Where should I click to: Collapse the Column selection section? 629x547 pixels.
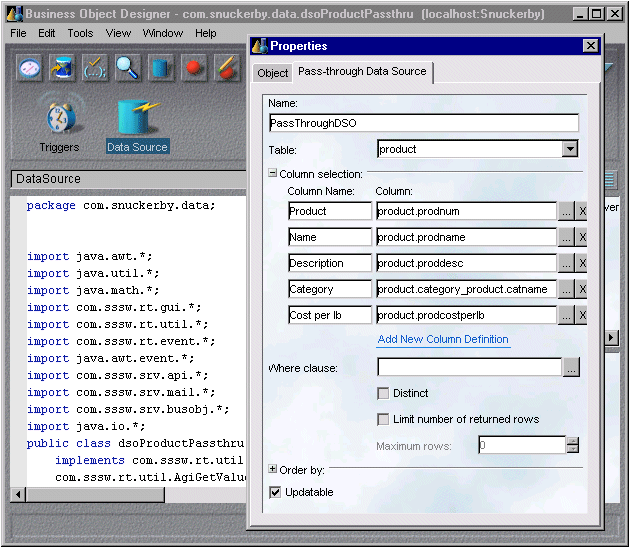click(x=272, y=173)
